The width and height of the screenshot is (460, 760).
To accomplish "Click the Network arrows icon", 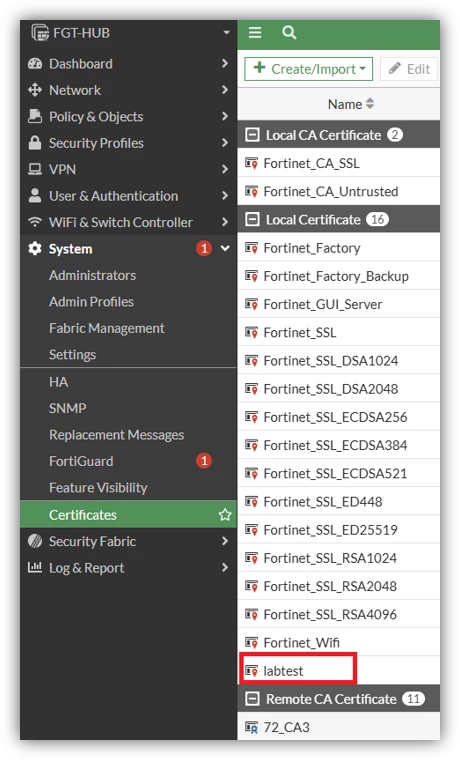I will 35,90.
